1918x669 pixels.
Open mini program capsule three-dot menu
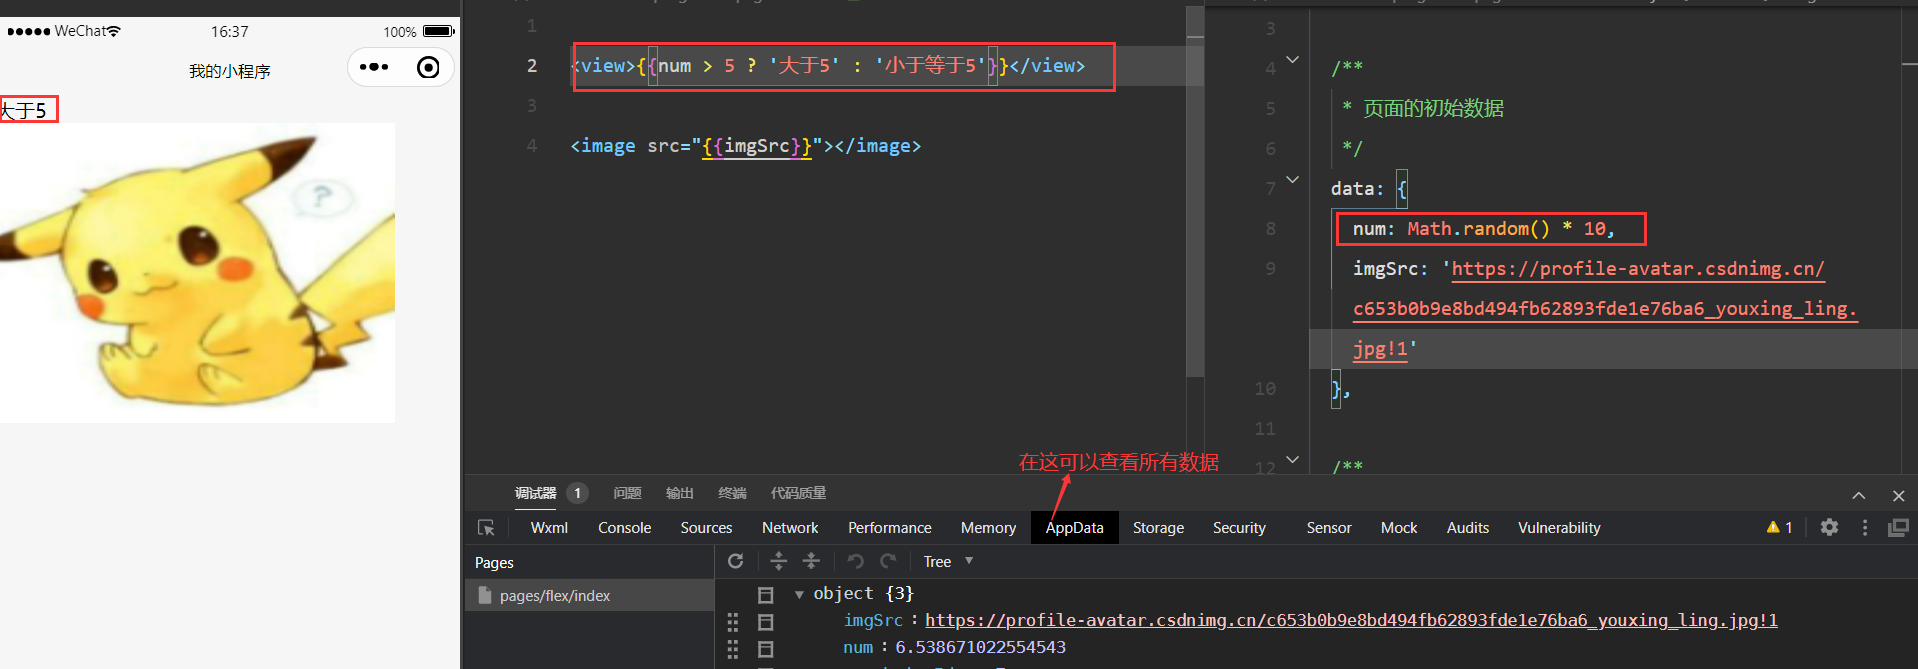coord(374,67)
